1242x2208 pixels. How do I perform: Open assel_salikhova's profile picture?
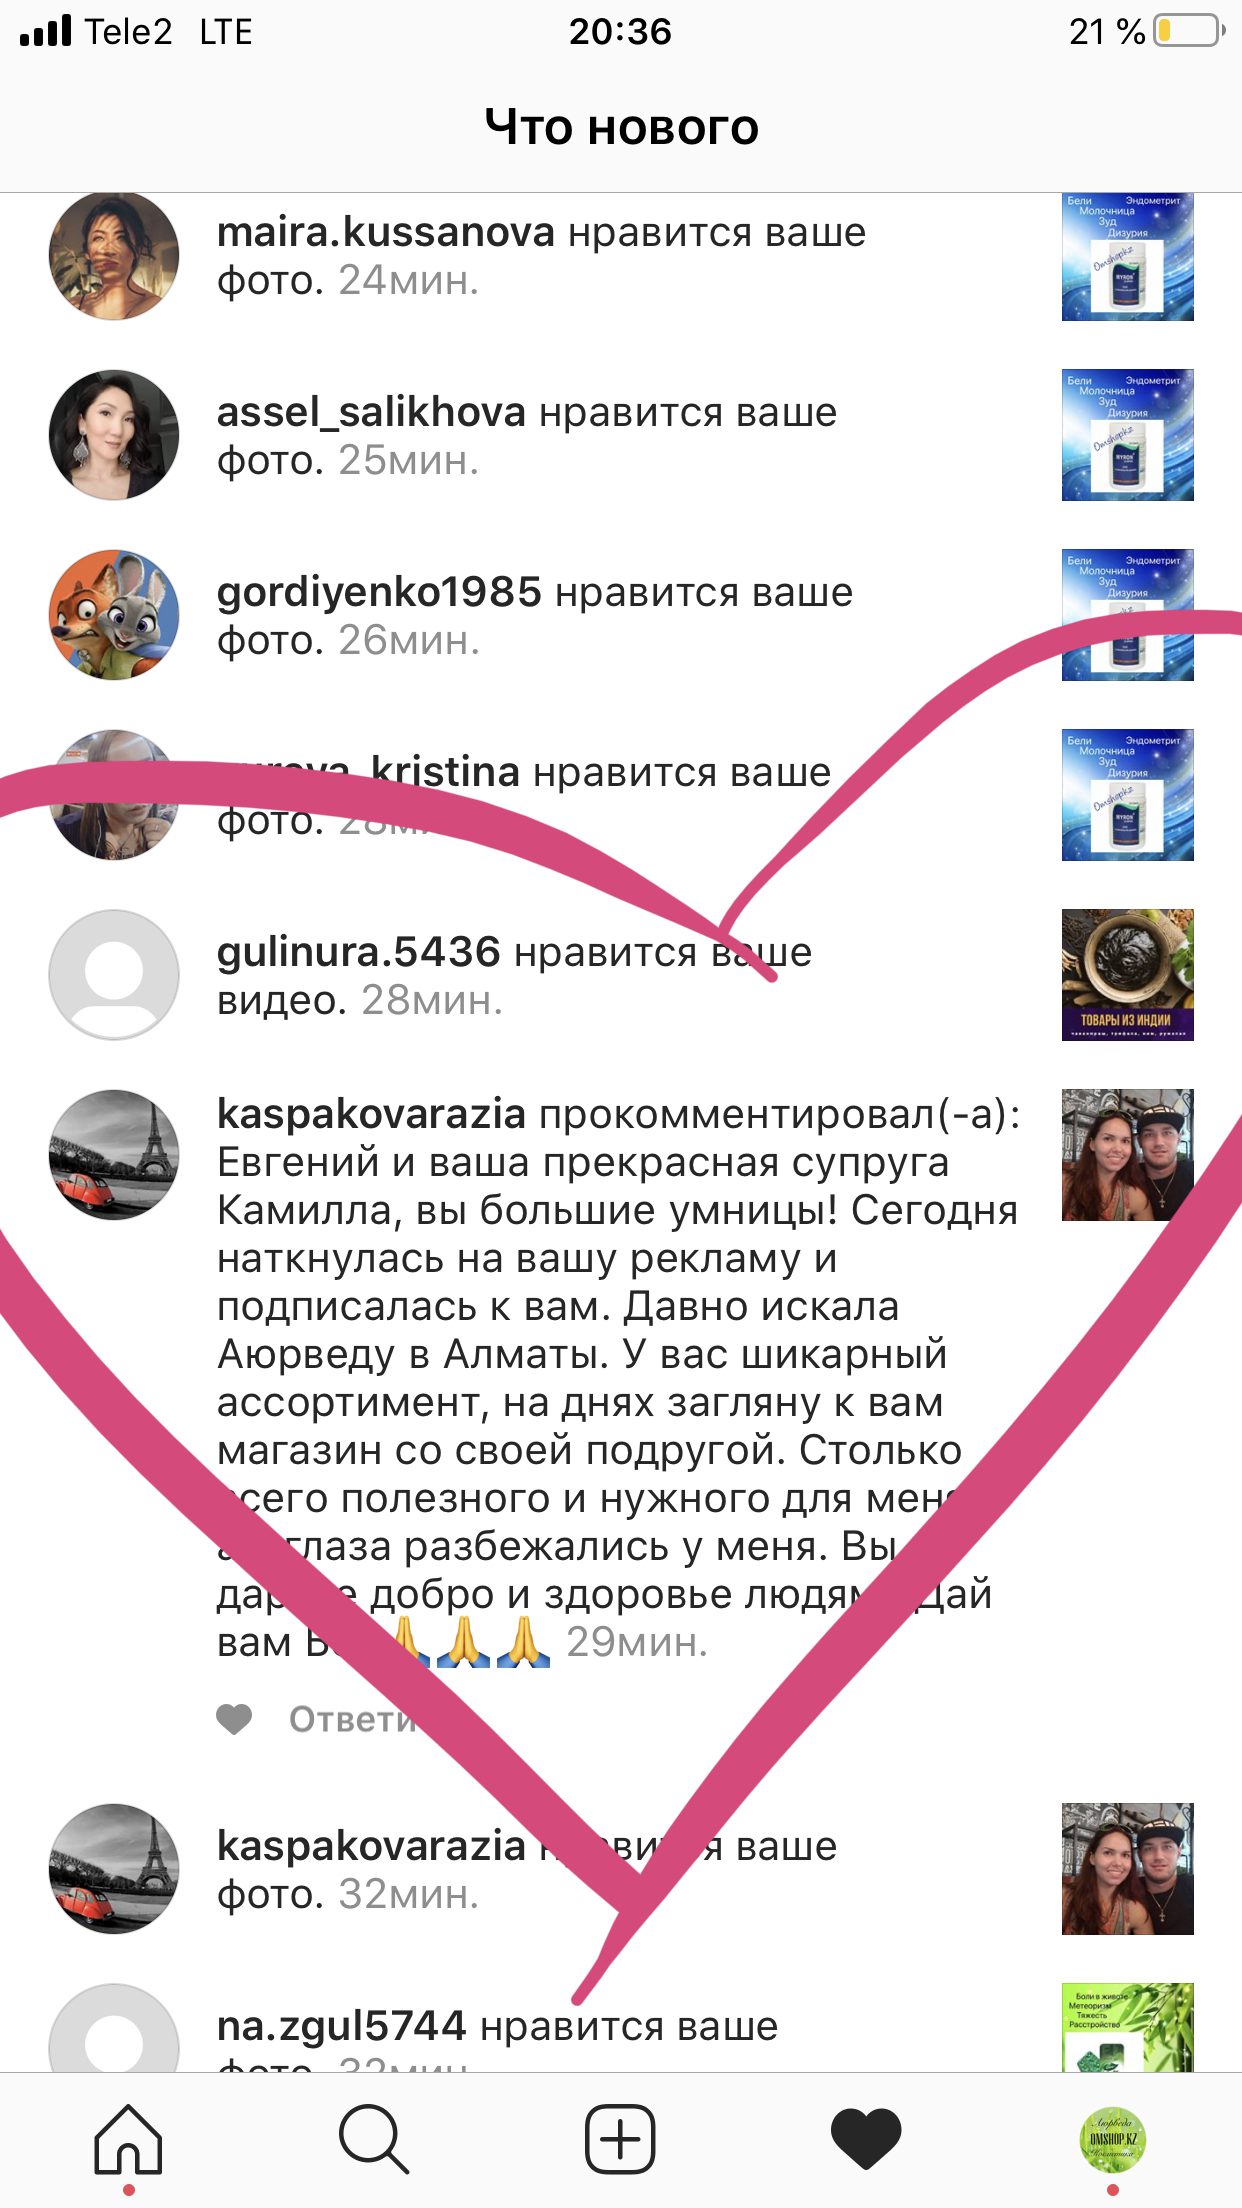(x=114, y=435)
